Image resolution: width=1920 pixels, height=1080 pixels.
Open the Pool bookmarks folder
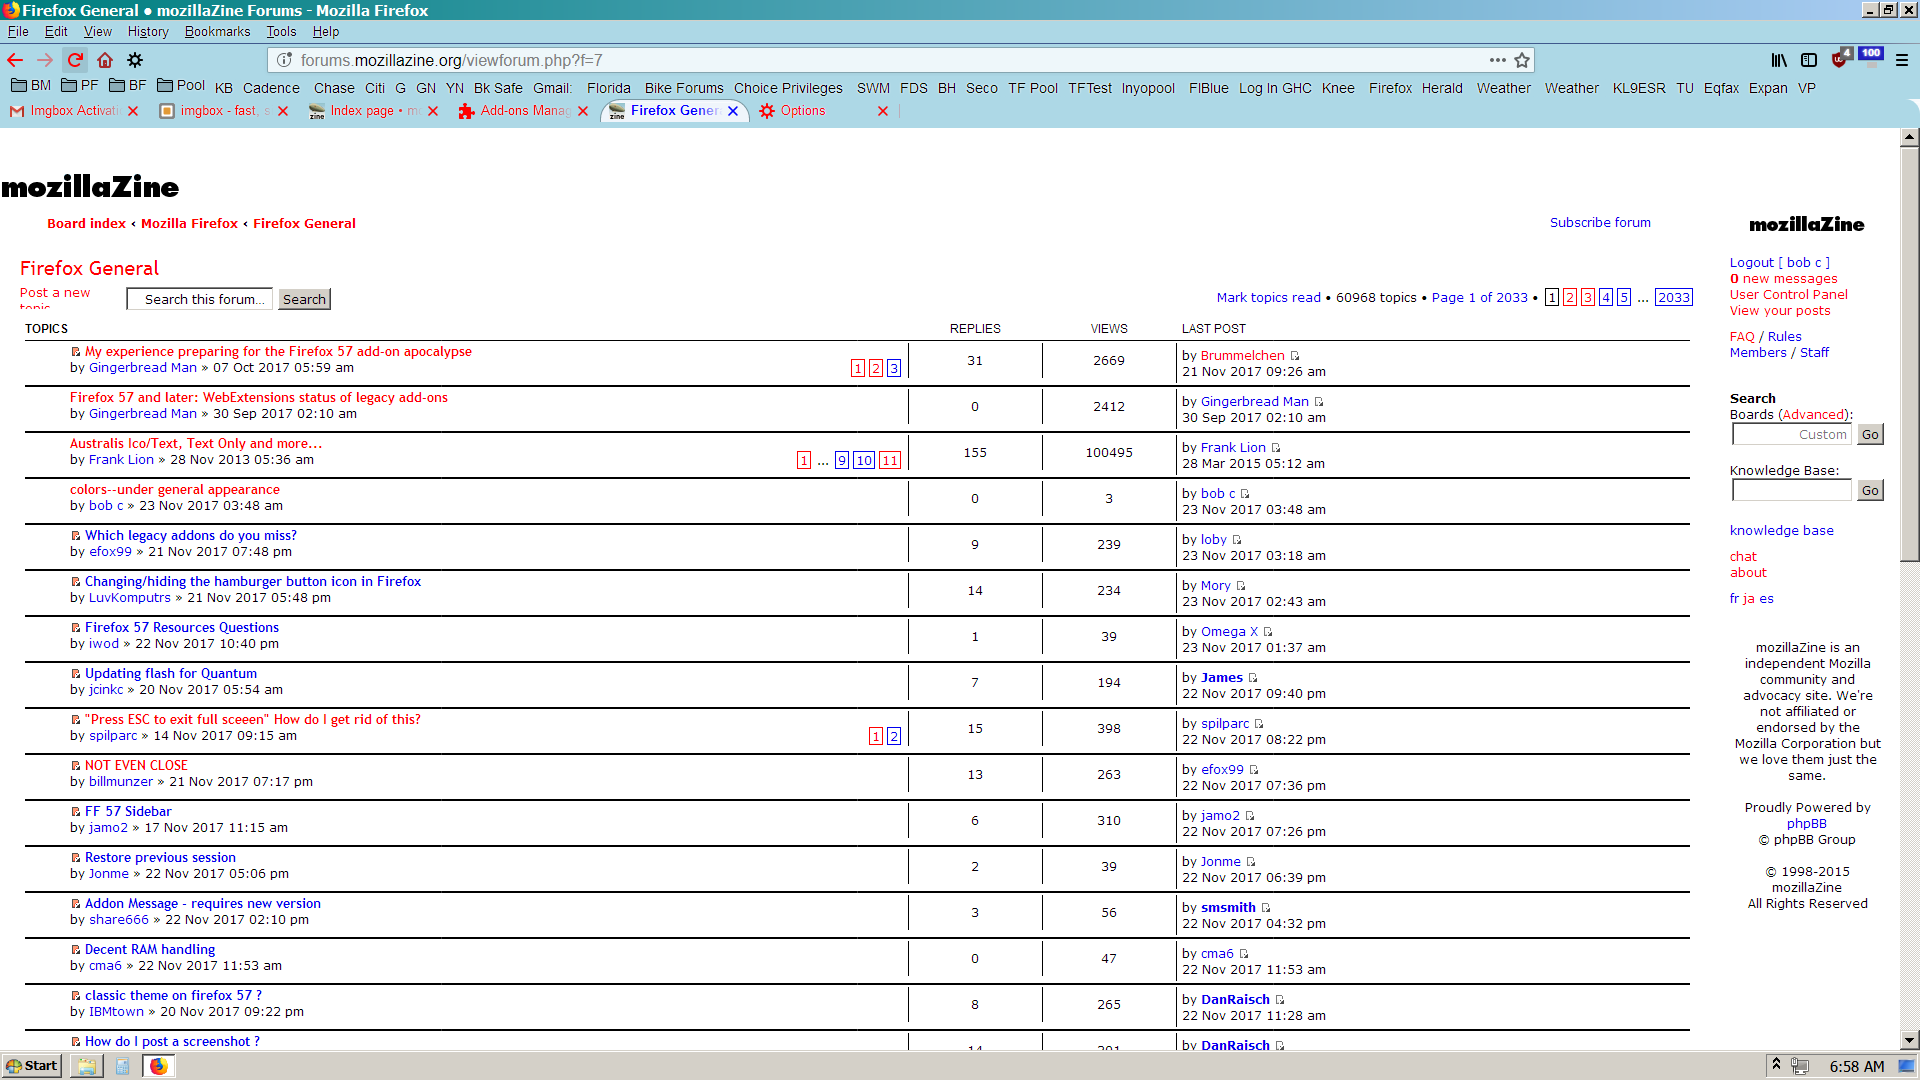181,86
